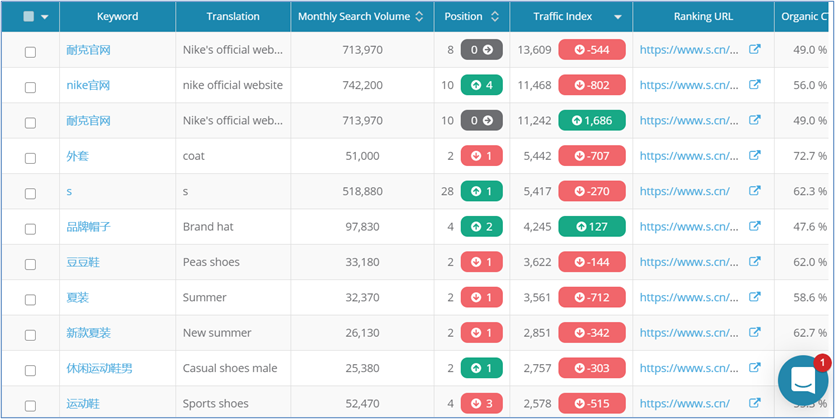Click the Ranking URL column header
This screenshot has width=835, height=419.
tap(703, 17)
